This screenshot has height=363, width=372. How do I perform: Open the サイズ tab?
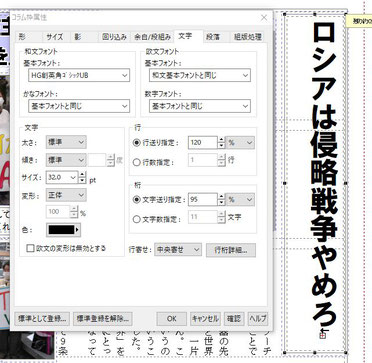click(55, 37)
